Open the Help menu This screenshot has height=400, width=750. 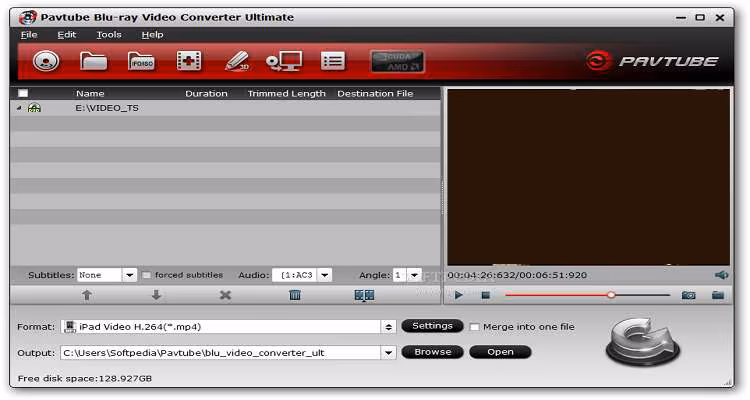coord(153,34)
